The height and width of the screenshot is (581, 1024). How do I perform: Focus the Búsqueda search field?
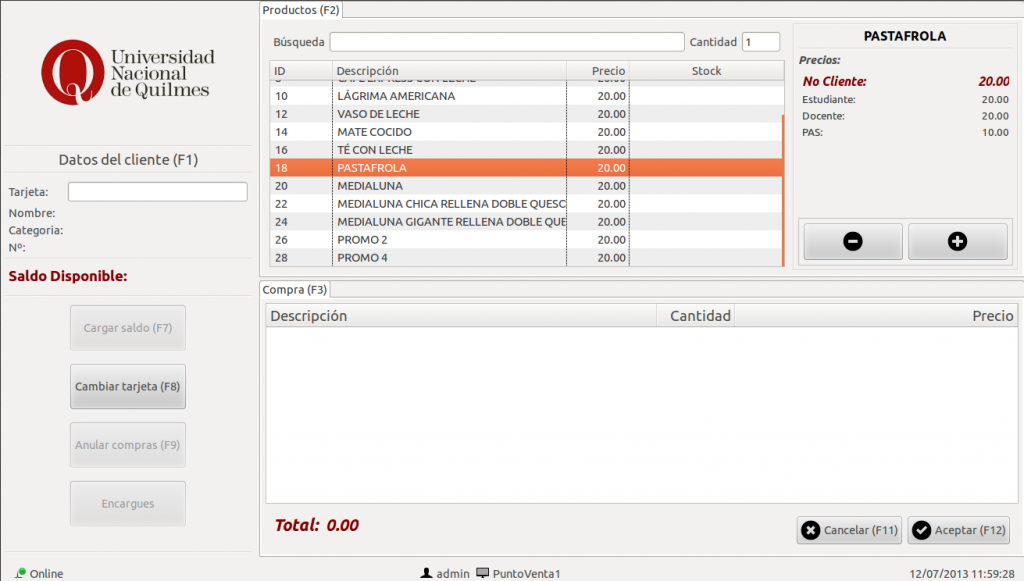pyautogui.click(x=507, y=42)
